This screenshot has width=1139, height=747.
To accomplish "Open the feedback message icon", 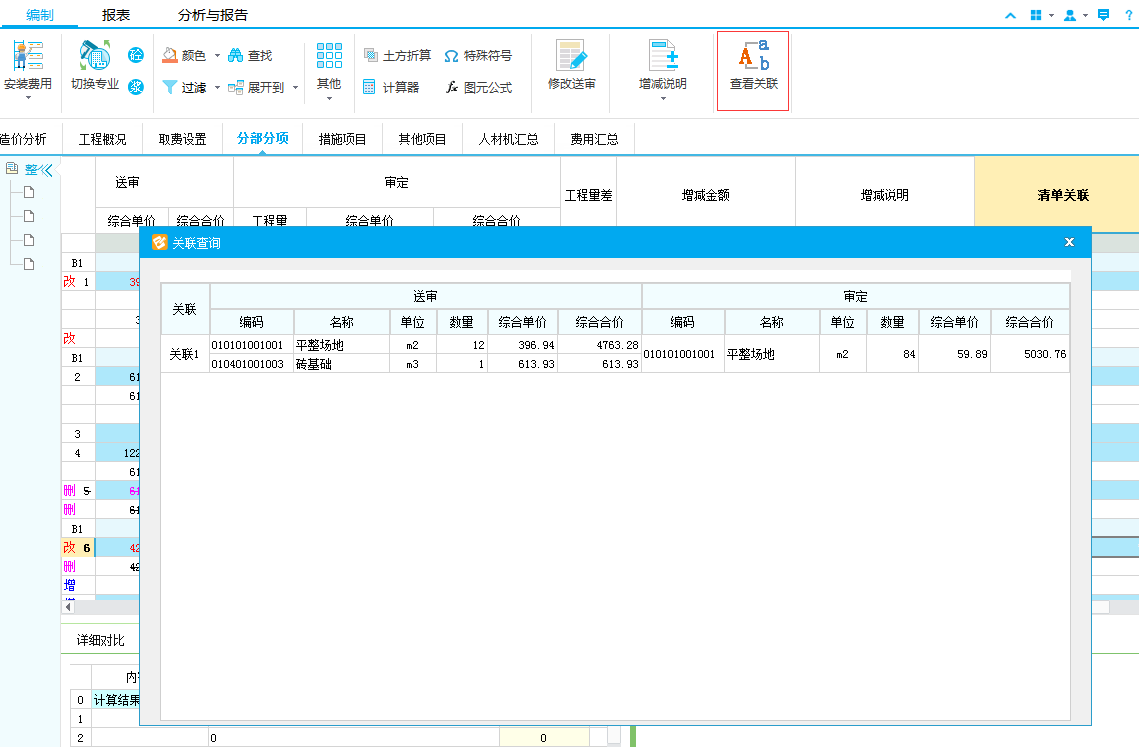I will click(x=1103, y=15).
